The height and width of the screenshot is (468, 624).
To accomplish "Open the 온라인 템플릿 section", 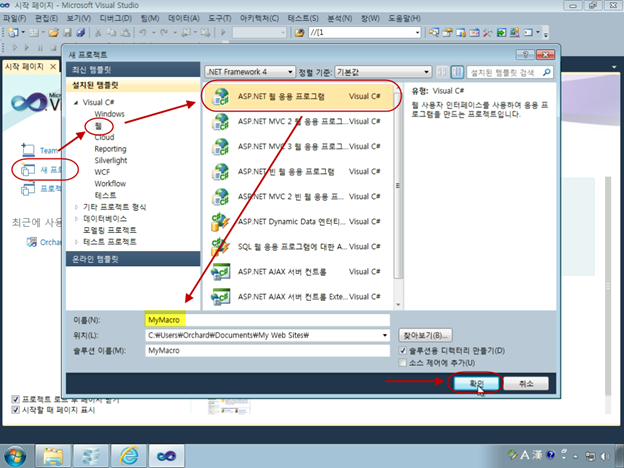I will click(x=133, y=259).
